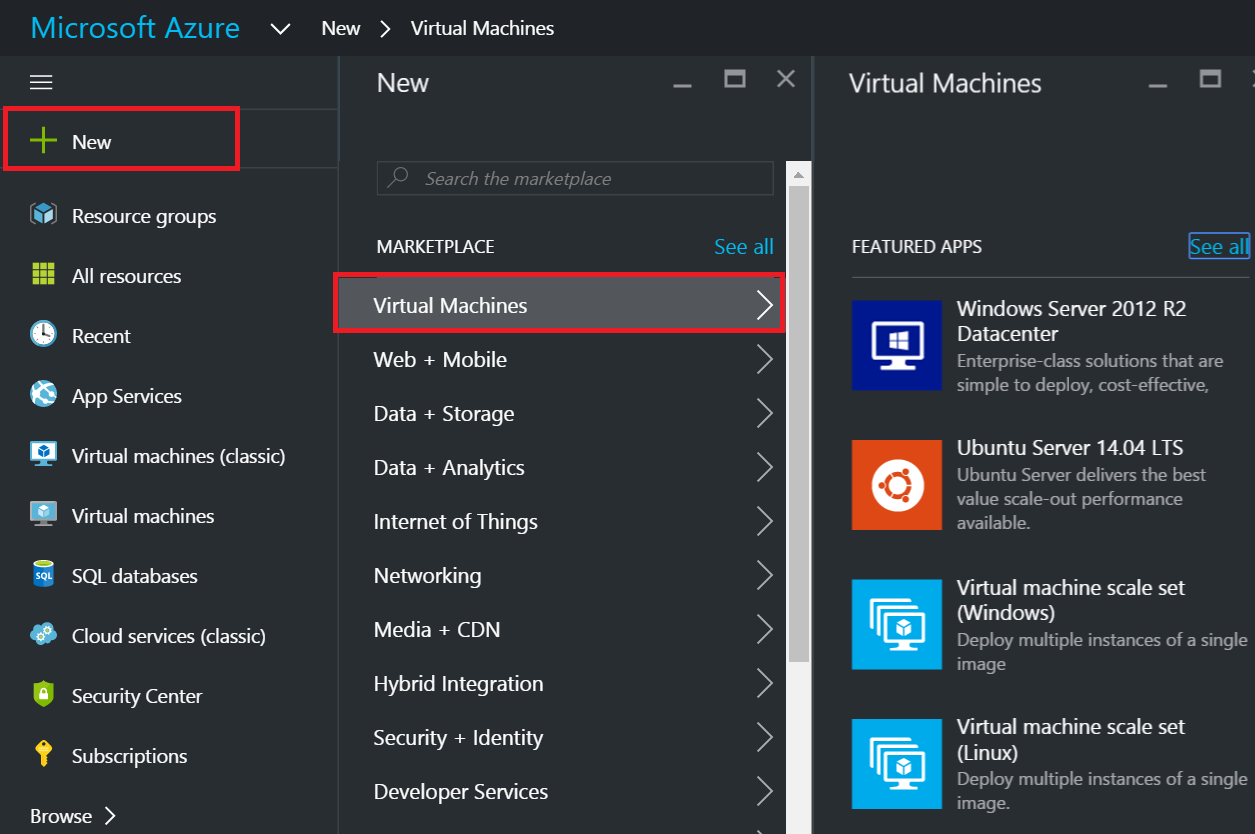Image resolution: width=1255 pixels, height=834 pixels.
Task: Choose Networking from the marketplace list
Action: [427, 576]
